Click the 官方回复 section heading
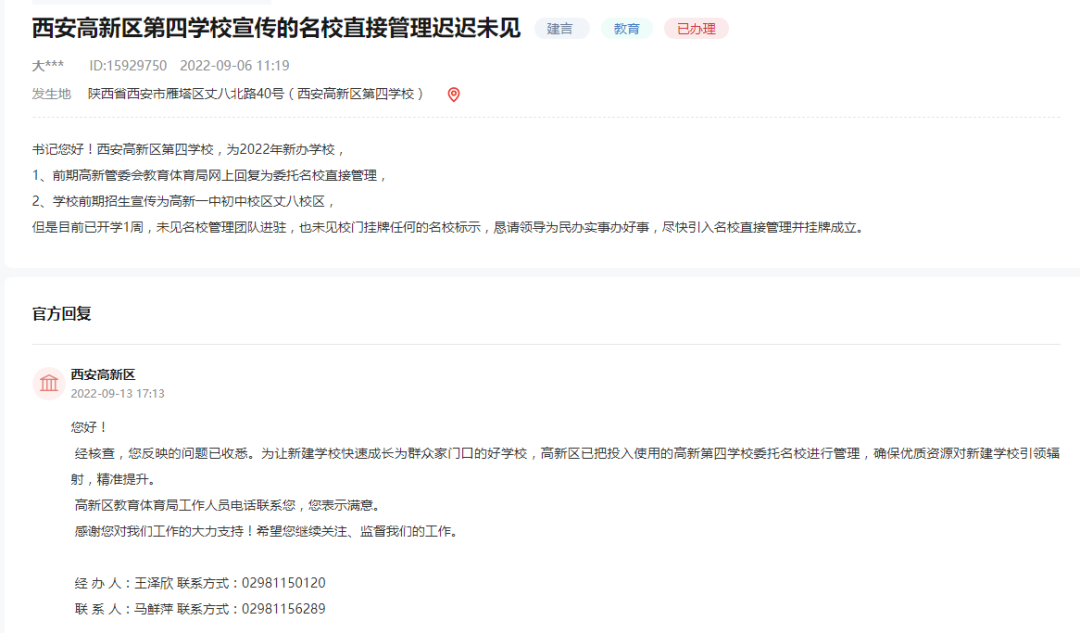 pyautogui.click(x=61, y=314)
